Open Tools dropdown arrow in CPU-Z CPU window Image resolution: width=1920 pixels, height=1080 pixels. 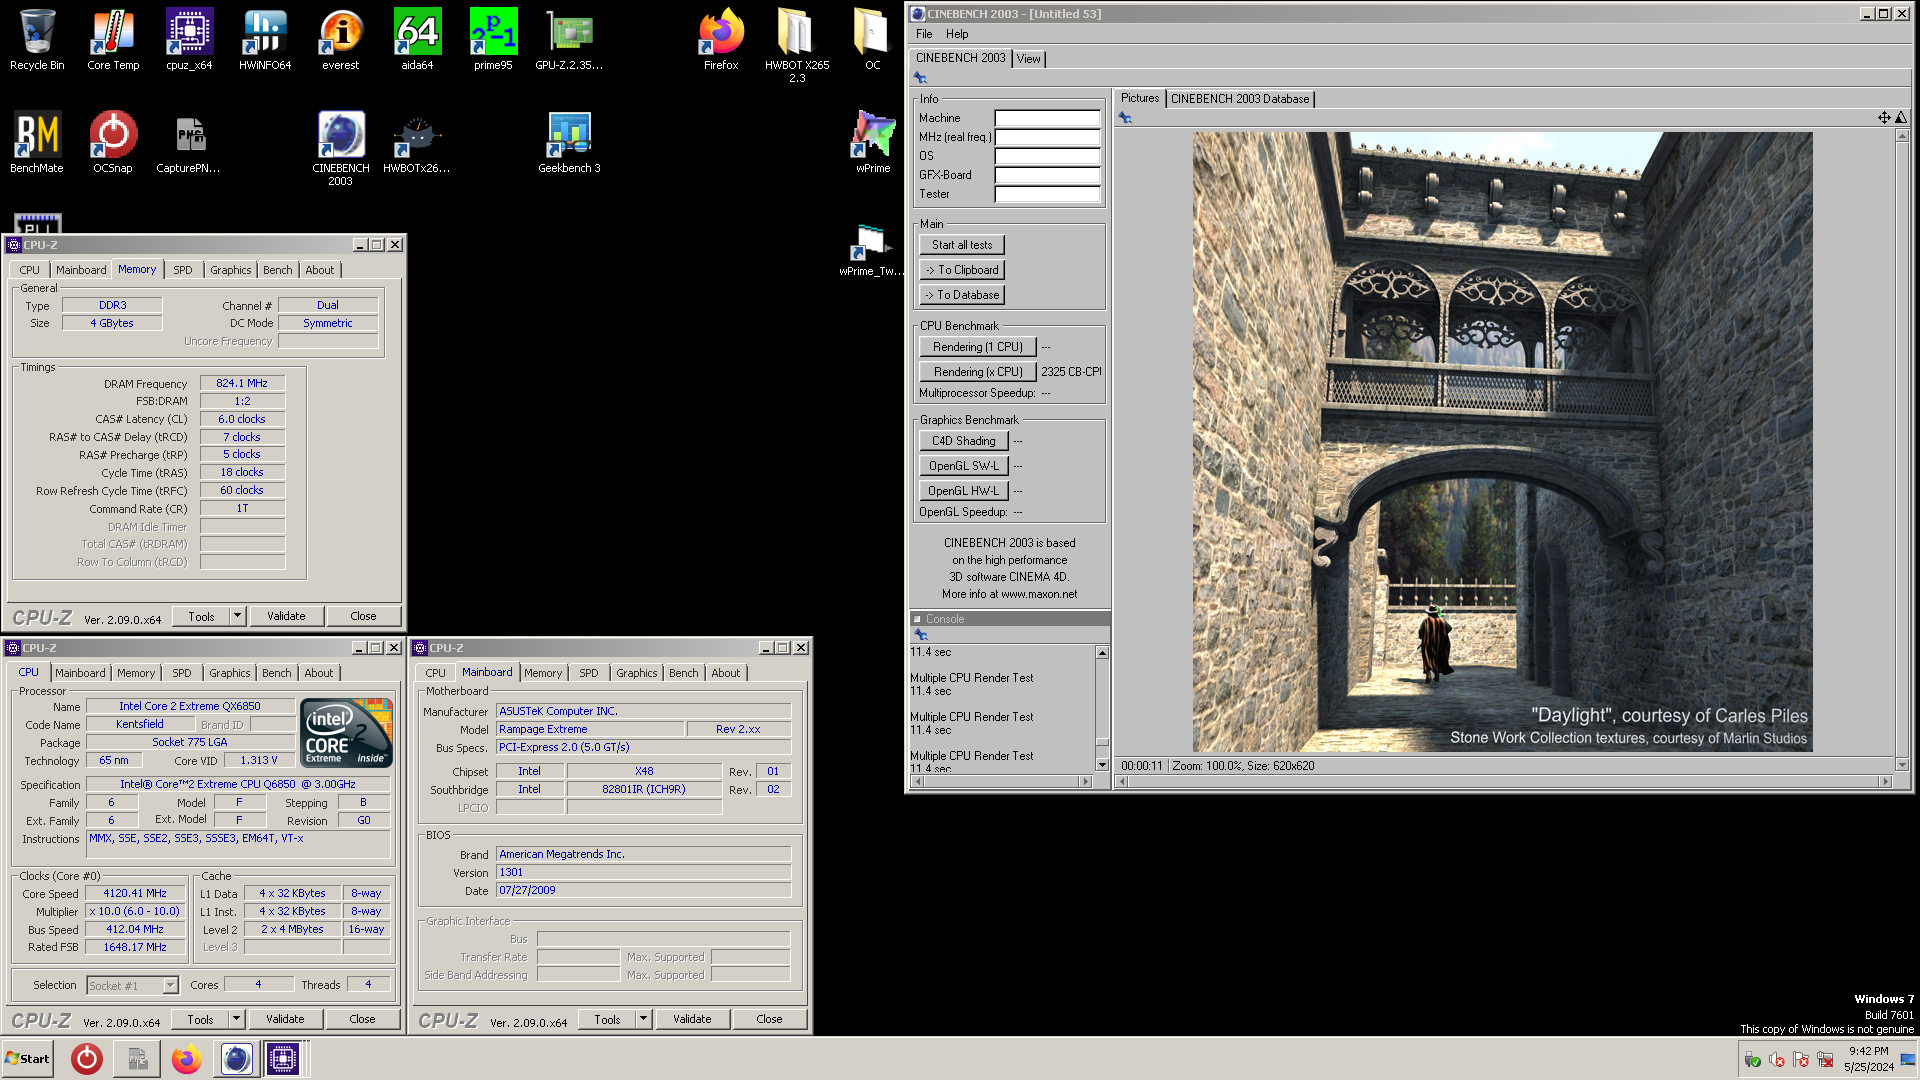click(237, 1019)
